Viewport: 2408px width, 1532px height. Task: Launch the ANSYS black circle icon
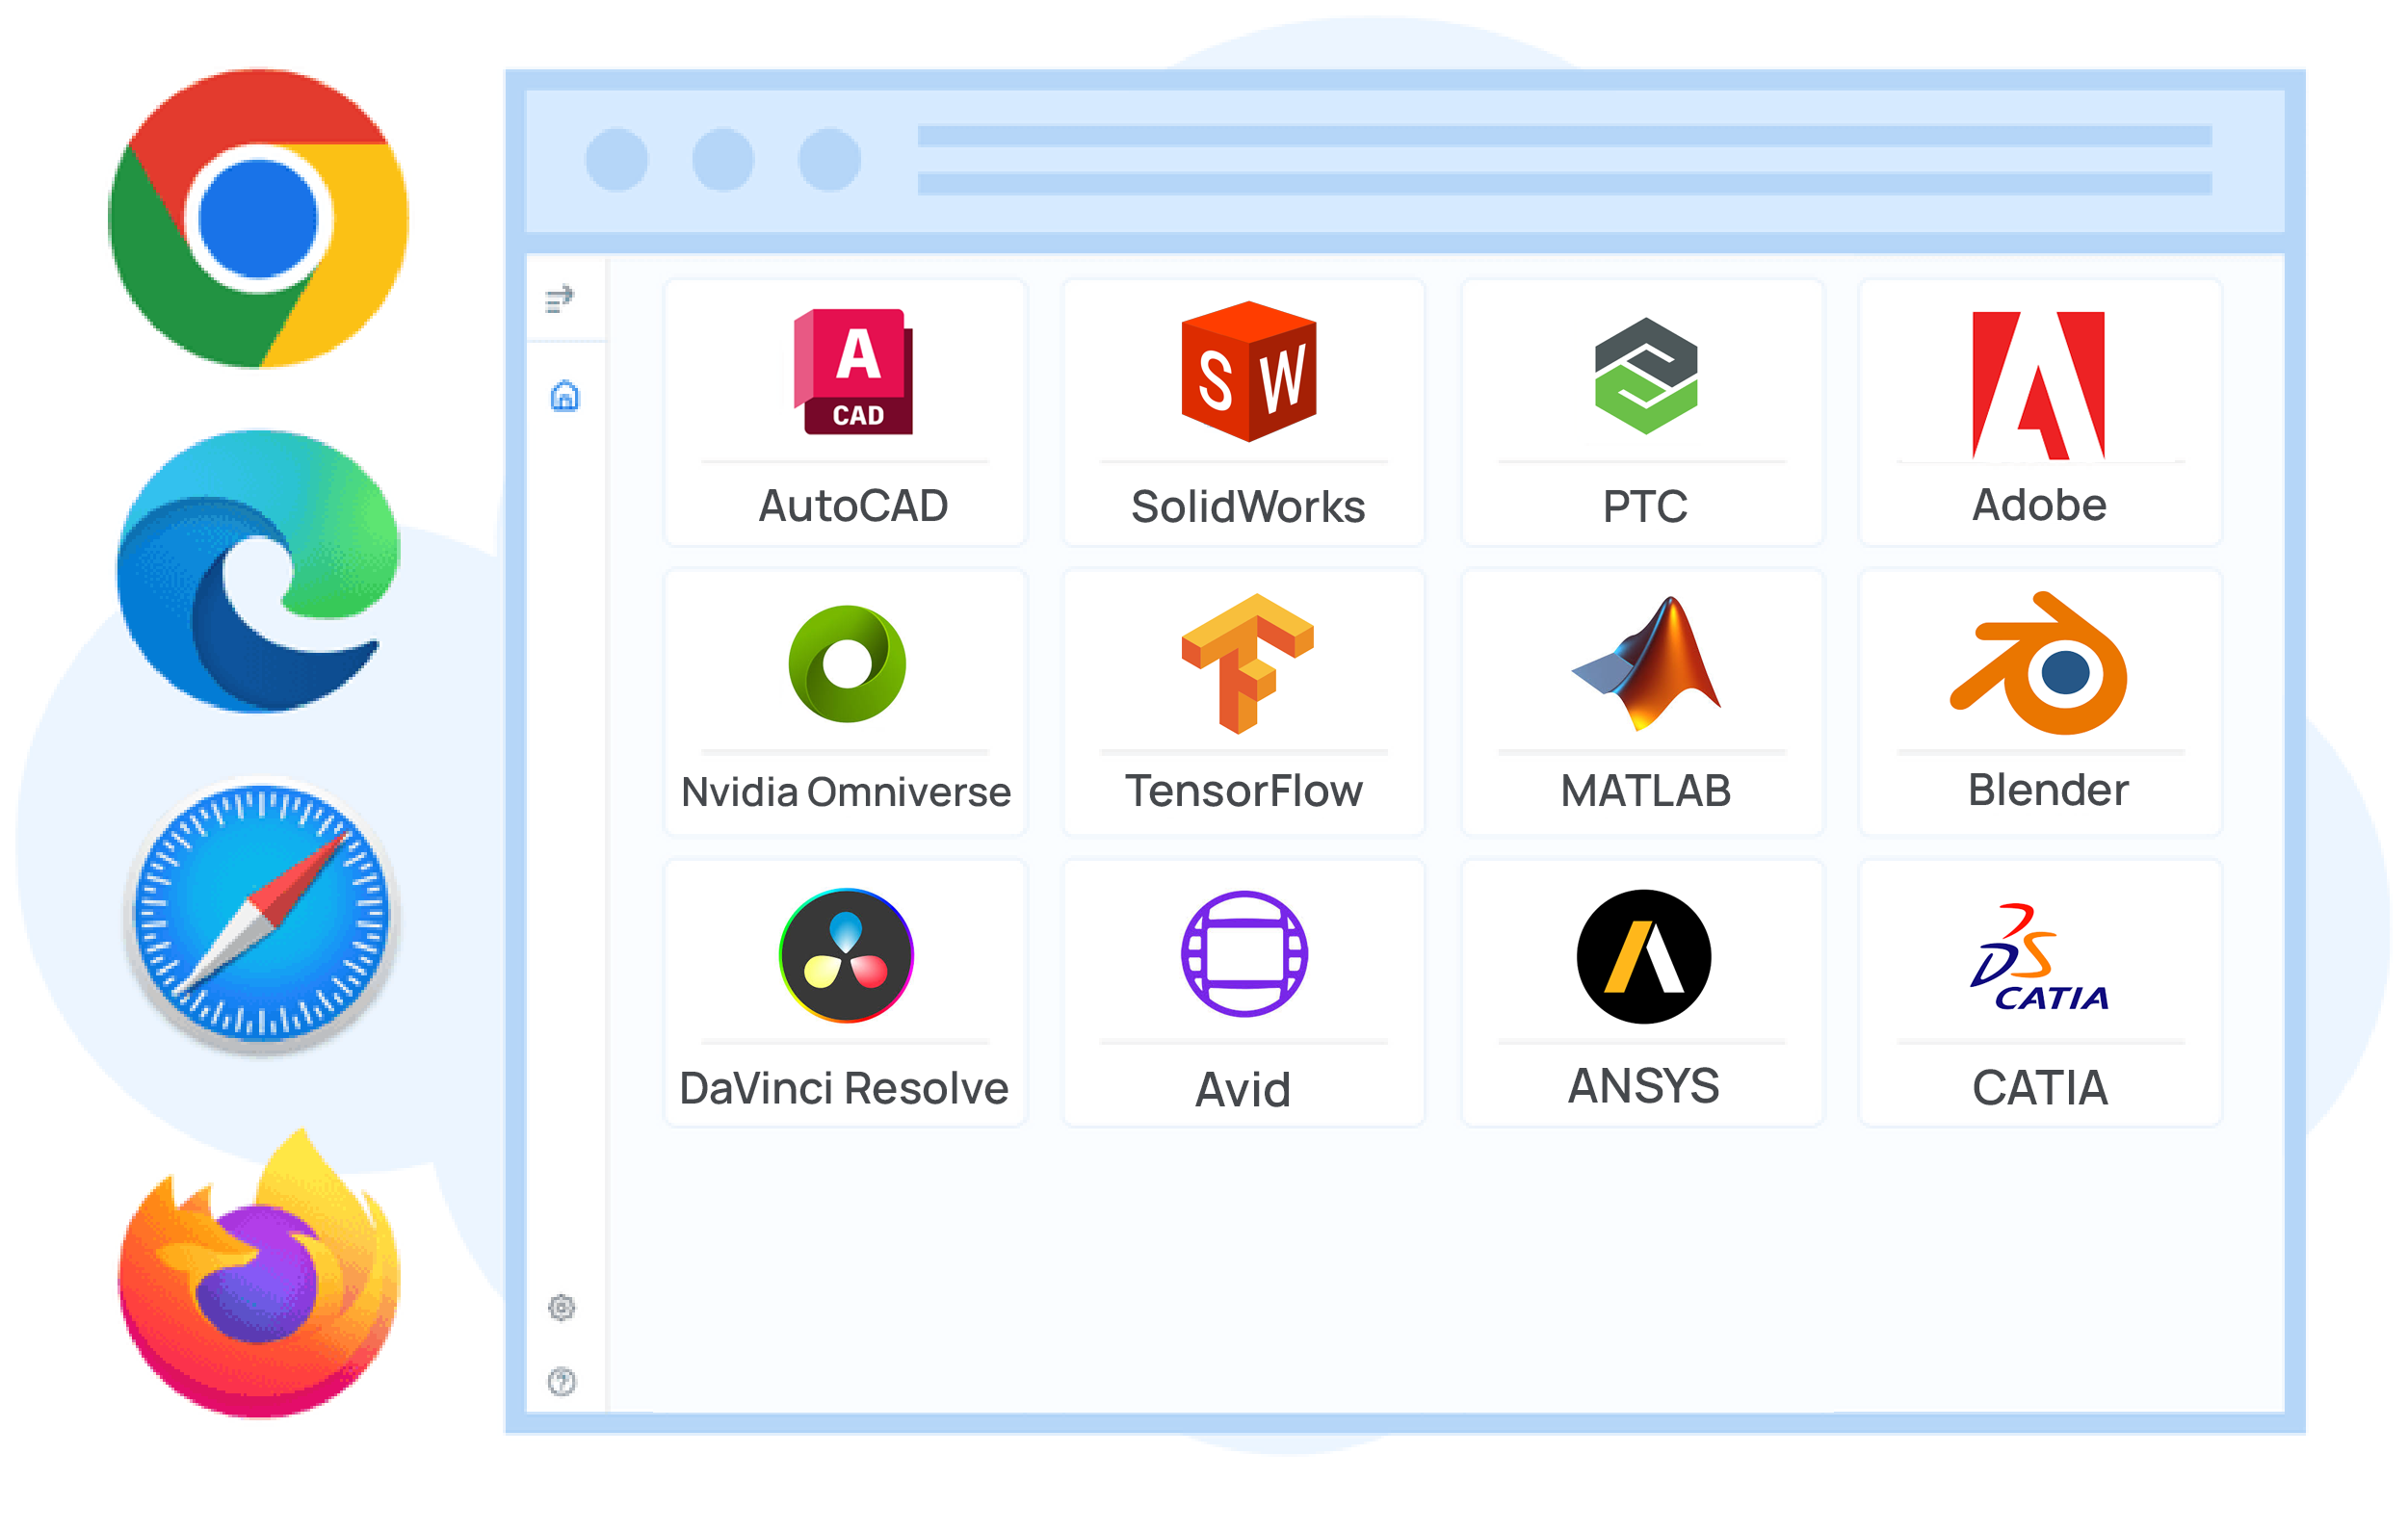click(x=1644, y=957)
